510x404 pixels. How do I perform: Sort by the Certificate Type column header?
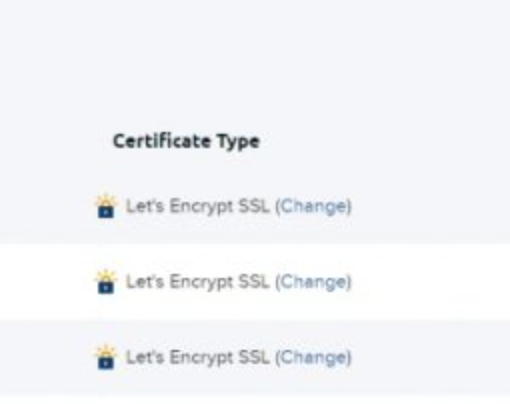click(186, 142)
